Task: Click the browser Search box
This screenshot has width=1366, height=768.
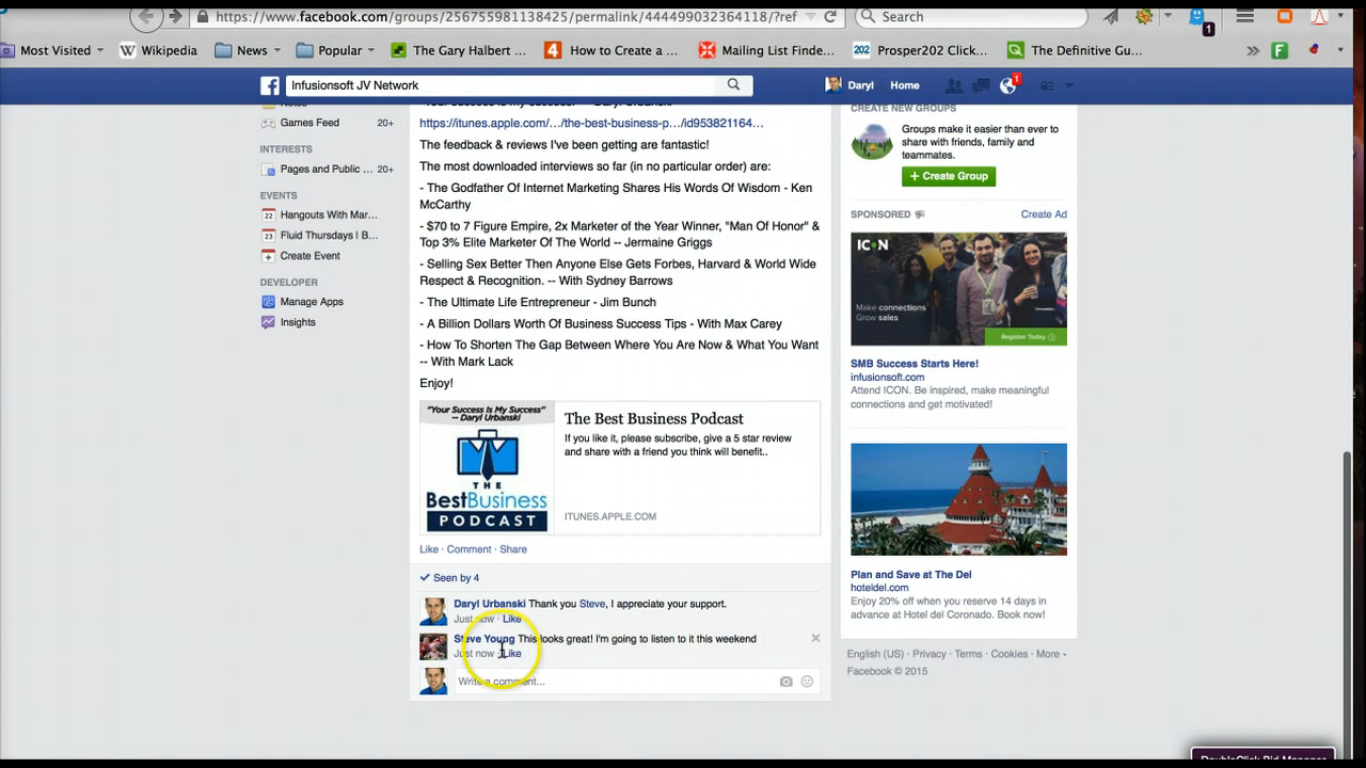Action: tap(970, 17)
